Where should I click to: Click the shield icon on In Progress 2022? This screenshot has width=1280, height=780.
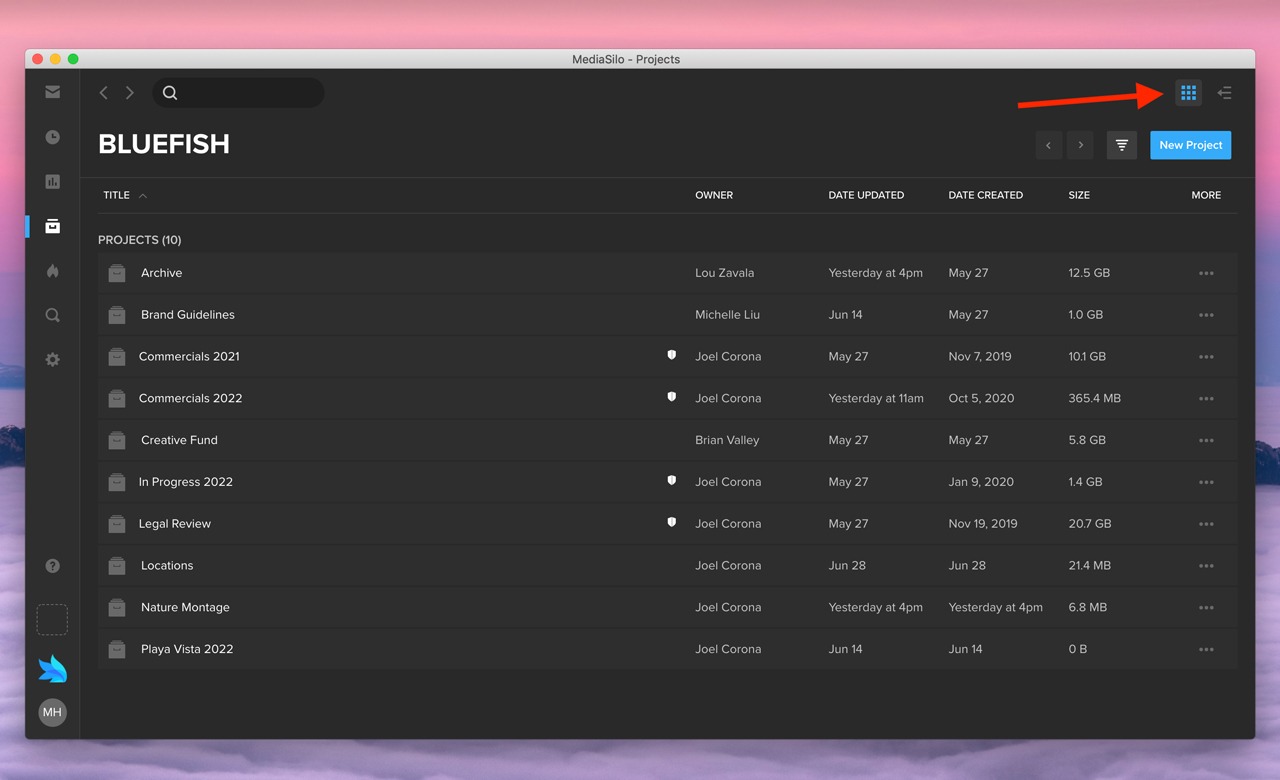(x=672, y=481)
